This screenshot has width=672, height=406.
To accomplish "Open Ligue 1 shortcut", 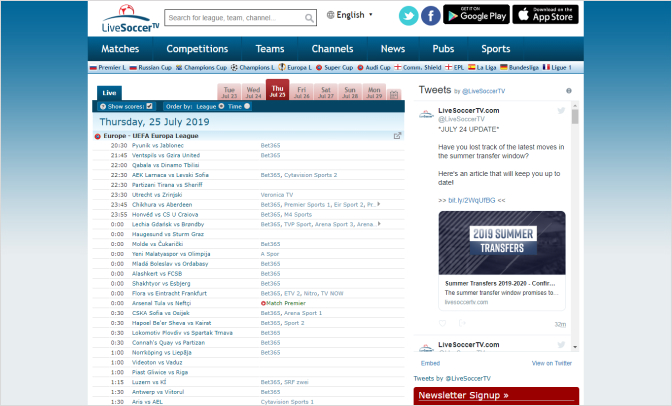I will (557, 68).
